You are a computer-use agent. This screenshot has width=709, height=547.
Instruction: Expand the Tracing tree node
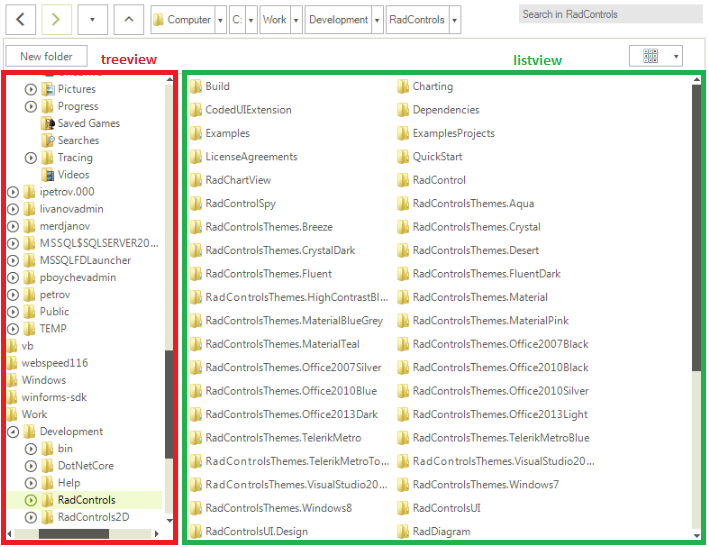tap(31, 158)
